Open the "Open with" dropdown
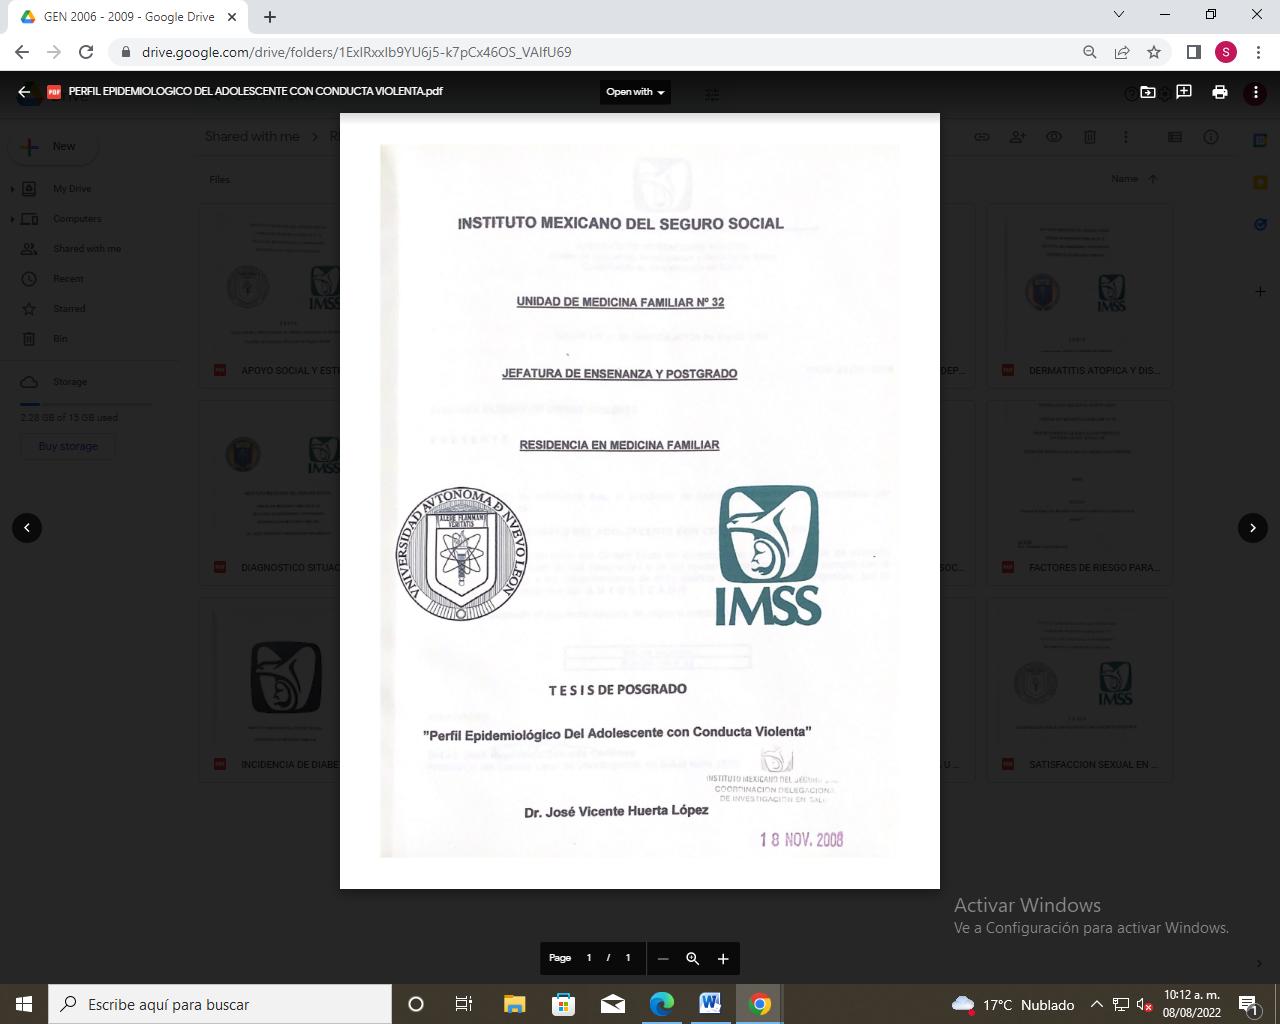The height and width of the screenshot is (1024, 1280). [x=635, y=92]
